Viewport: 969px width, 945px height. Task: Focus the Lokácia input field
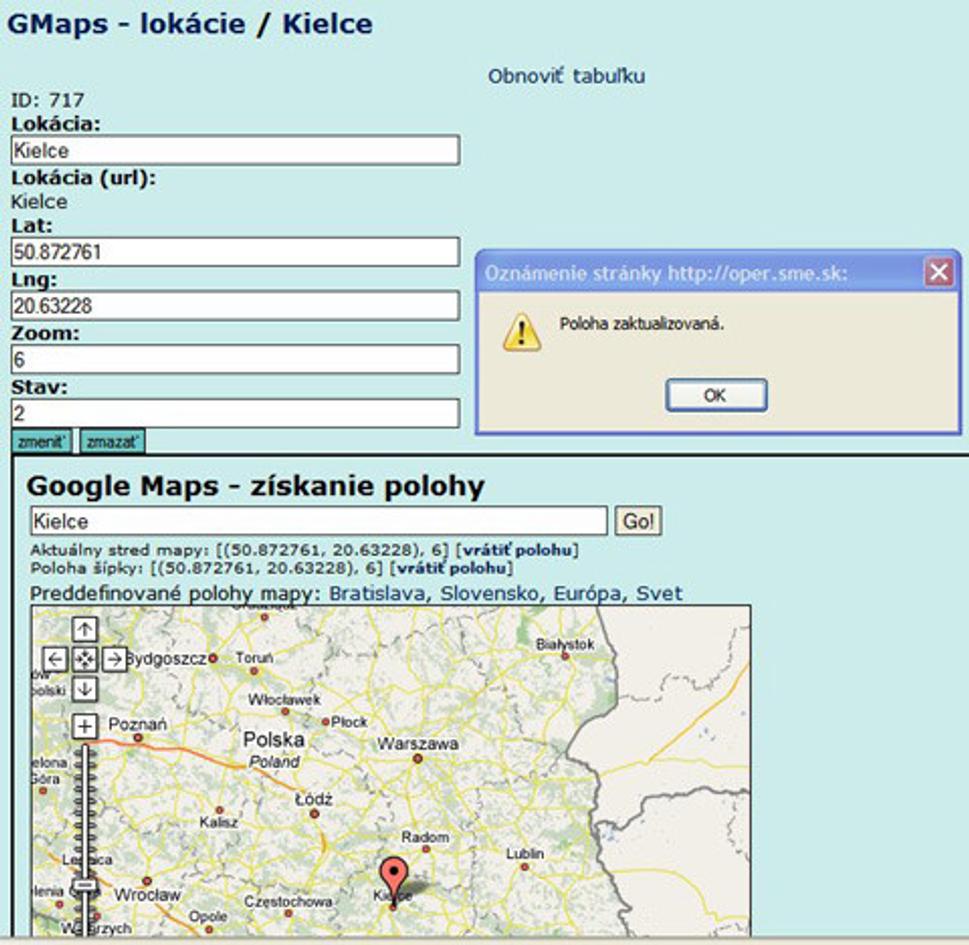[x=235, y=150]
